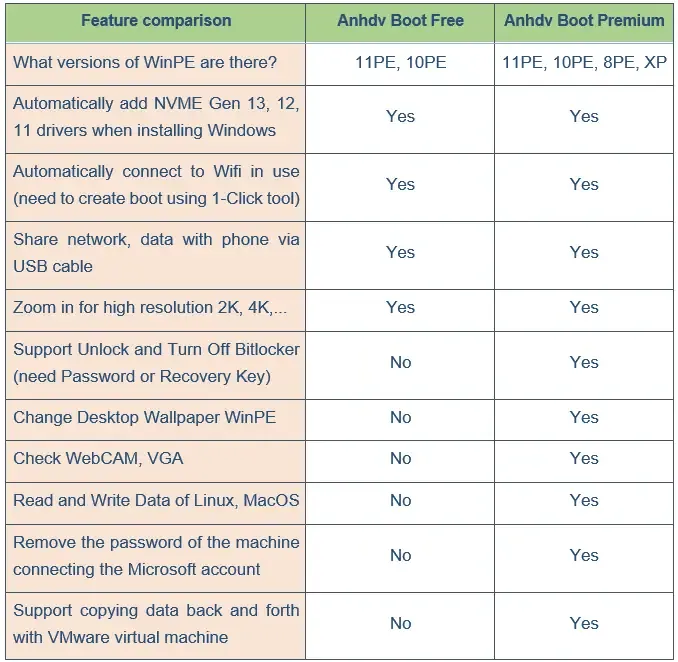
Task: Select Premium "Yes" for Wifi connection row
Action: click(584, 185)
